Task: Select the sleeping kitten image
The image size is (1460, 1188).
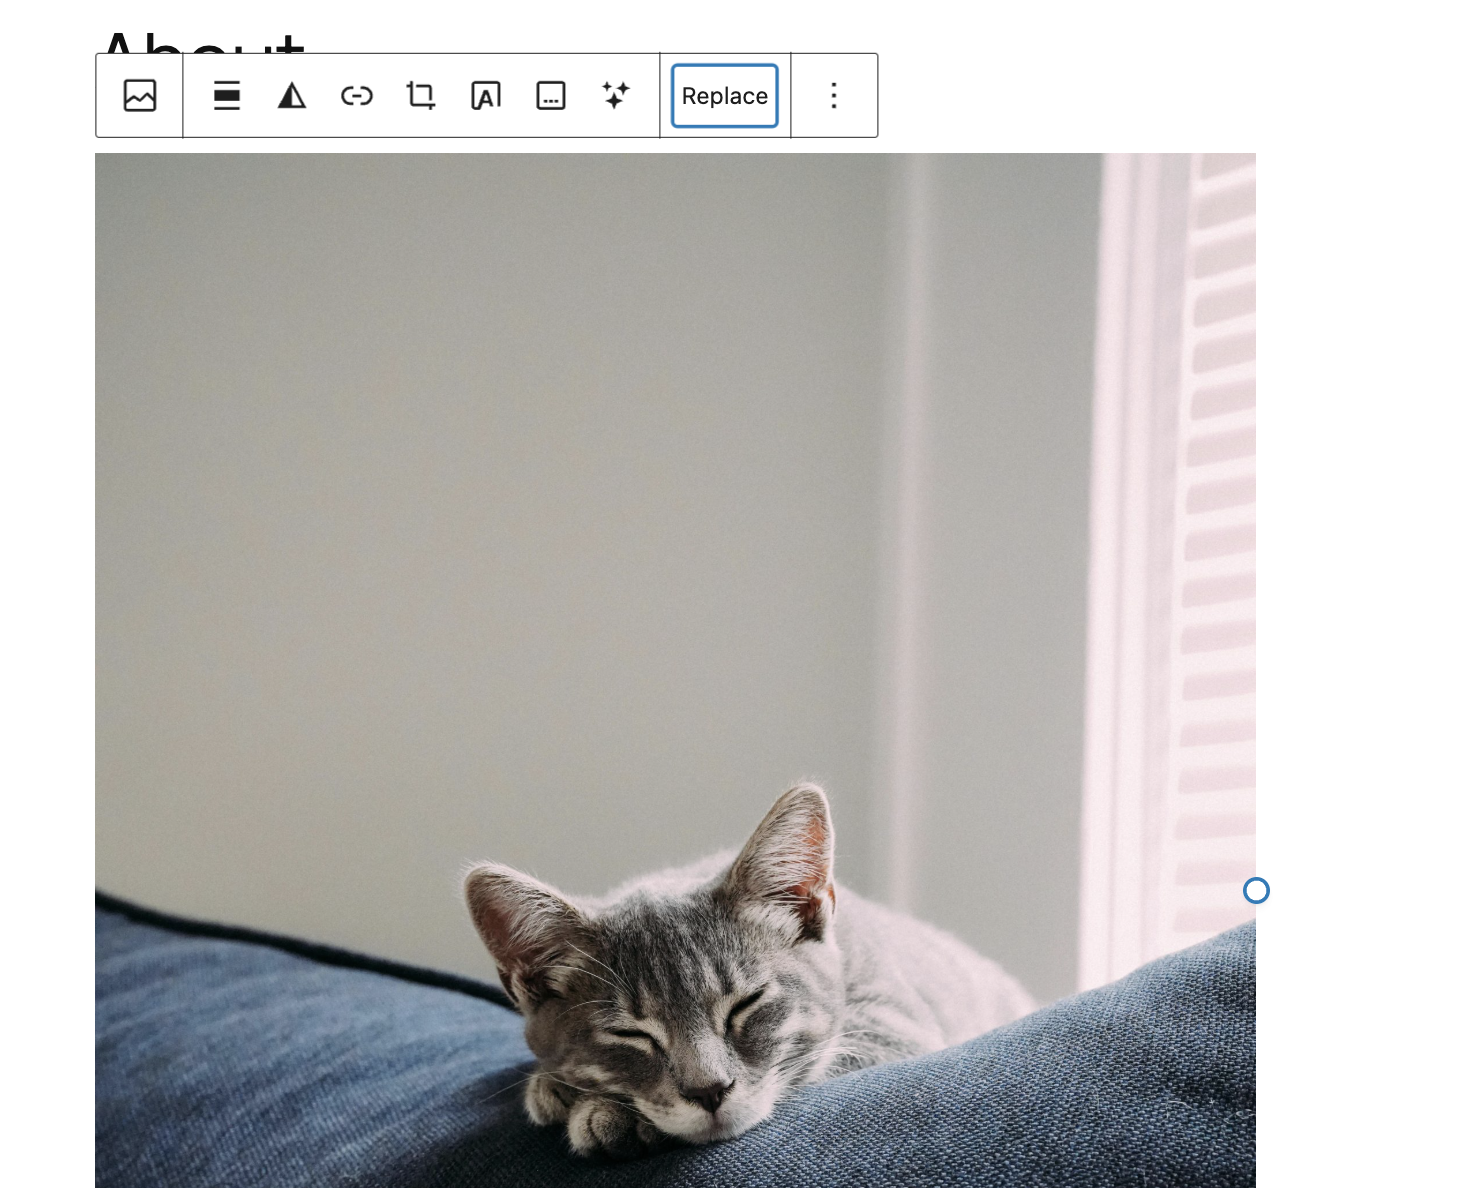Action: point(675,670)
